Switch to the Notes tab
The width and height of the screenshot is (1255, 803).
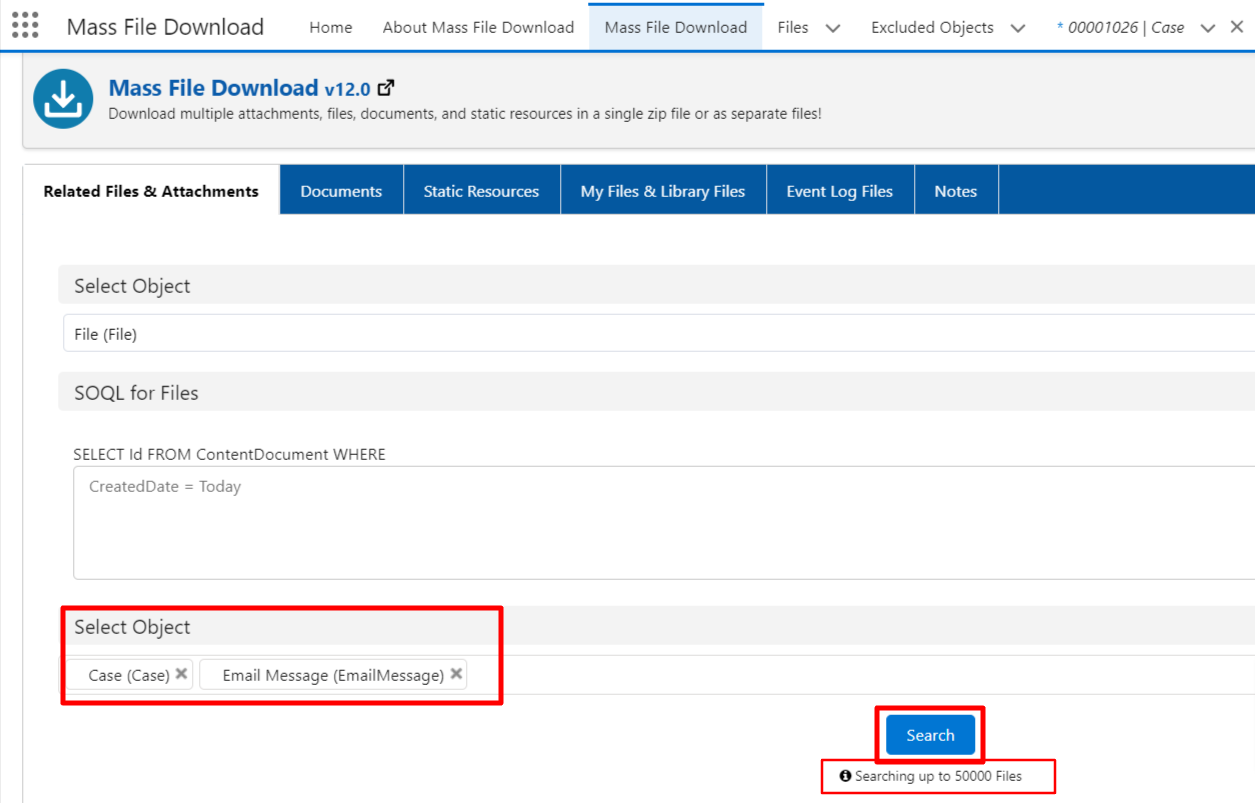click(x=955, y=191)
